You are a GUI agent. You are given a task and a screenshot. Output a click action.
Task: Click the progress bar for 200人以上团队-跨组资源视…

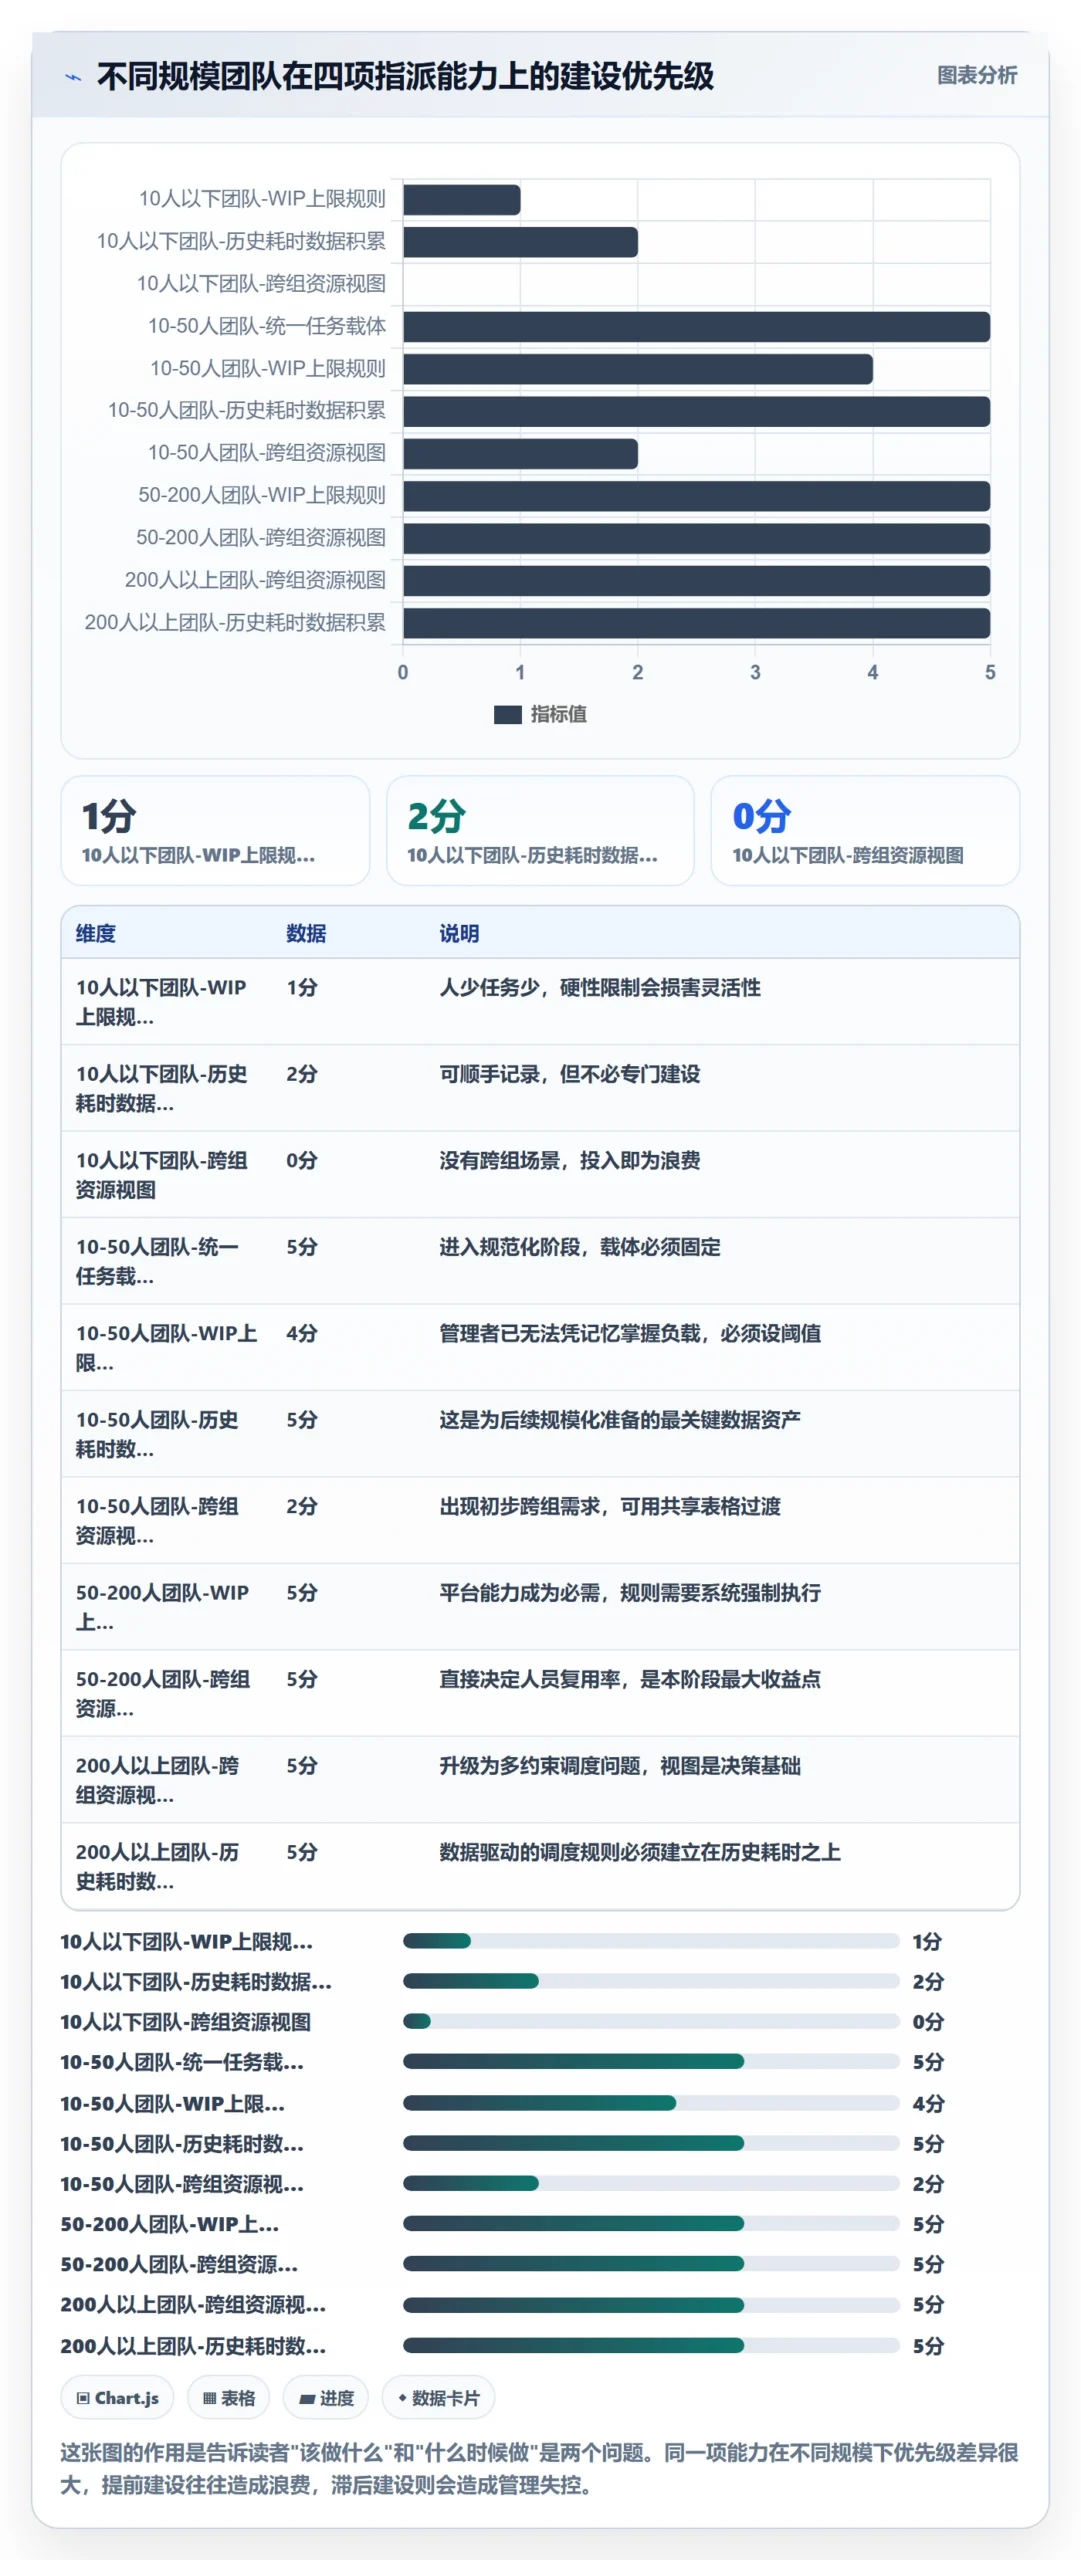651,2305
